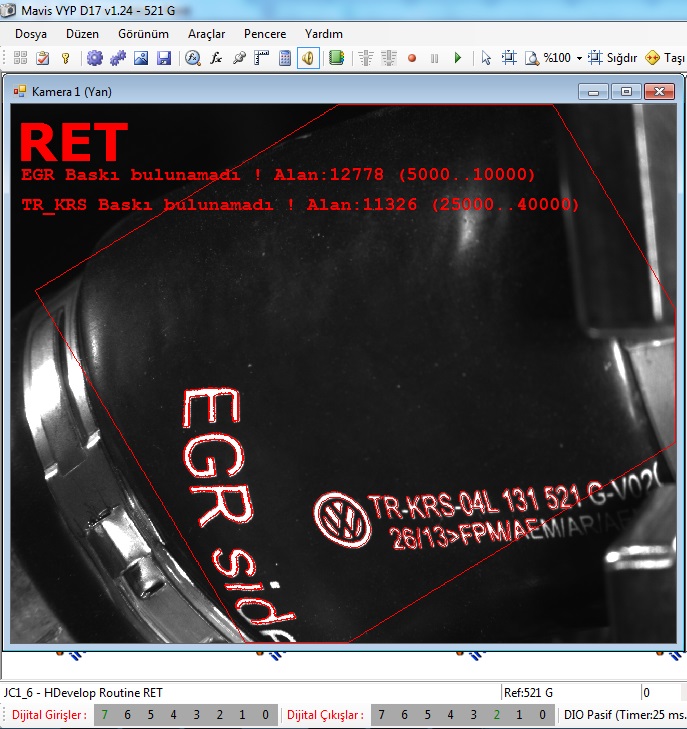Image resolution: width=687 pixels, height=729 pixels.
Task: Open the Düzen menu
Action: click(x=82, y=34)
